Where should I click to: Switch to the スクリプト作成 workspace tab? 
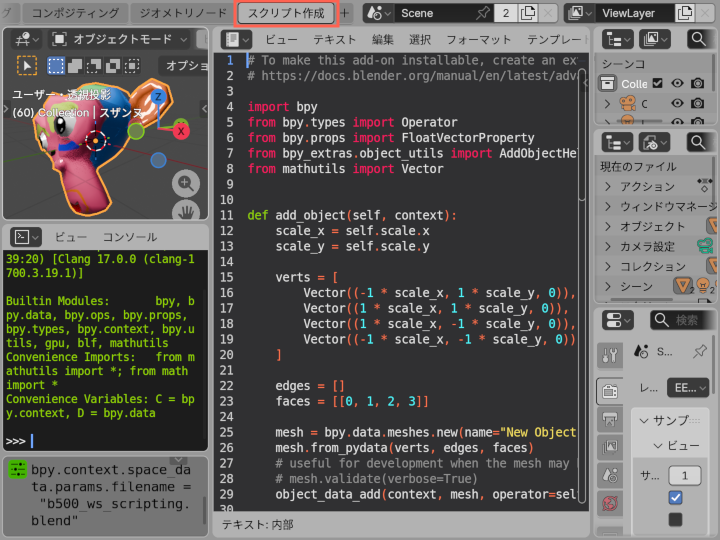[x=287, y=13]
